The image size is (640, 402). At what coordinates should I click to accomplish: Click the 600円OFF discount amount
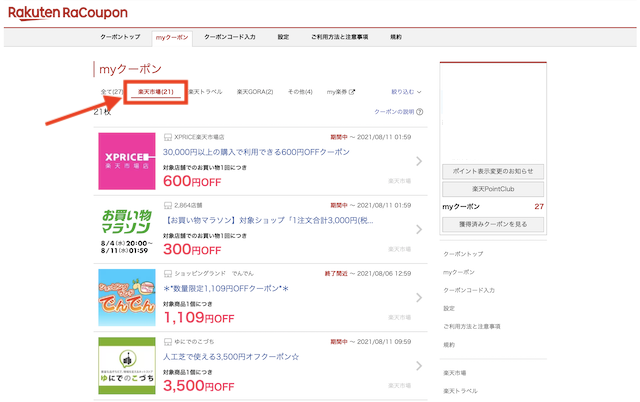pyautogui.click(x=192, y=181)
